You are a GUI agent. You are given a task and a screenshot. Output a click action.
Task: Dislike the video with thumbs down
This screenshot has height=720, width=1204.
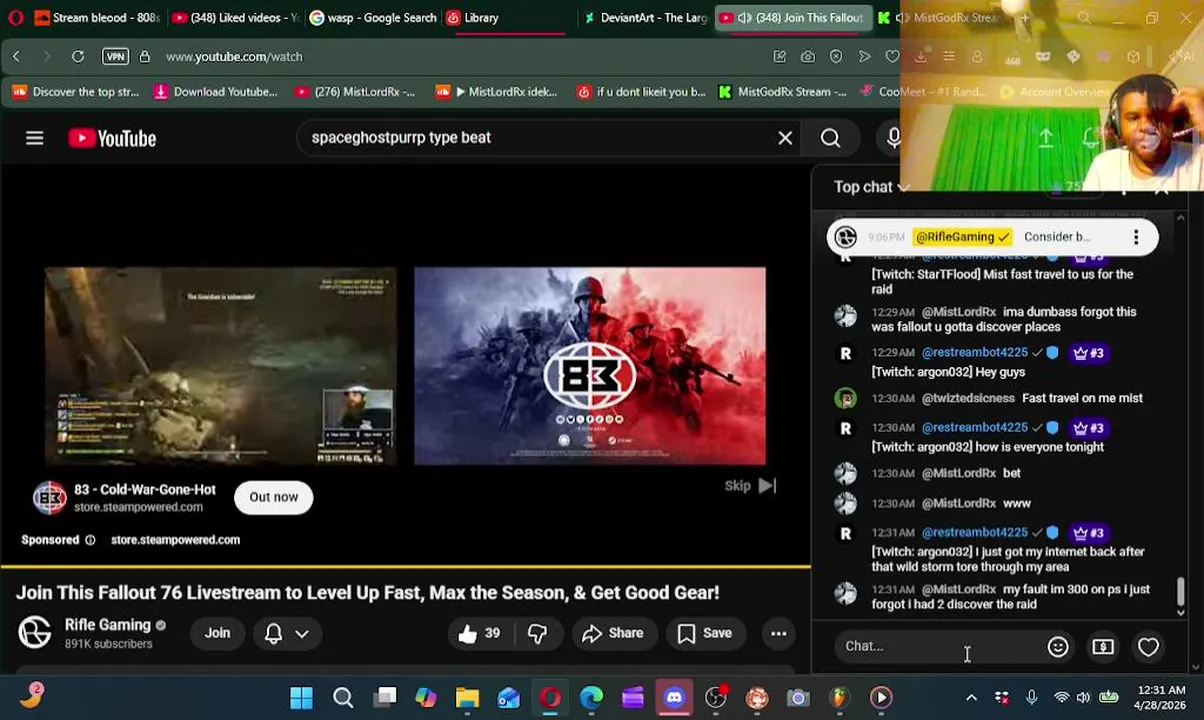pyautogui.click(x=537, y=633)
